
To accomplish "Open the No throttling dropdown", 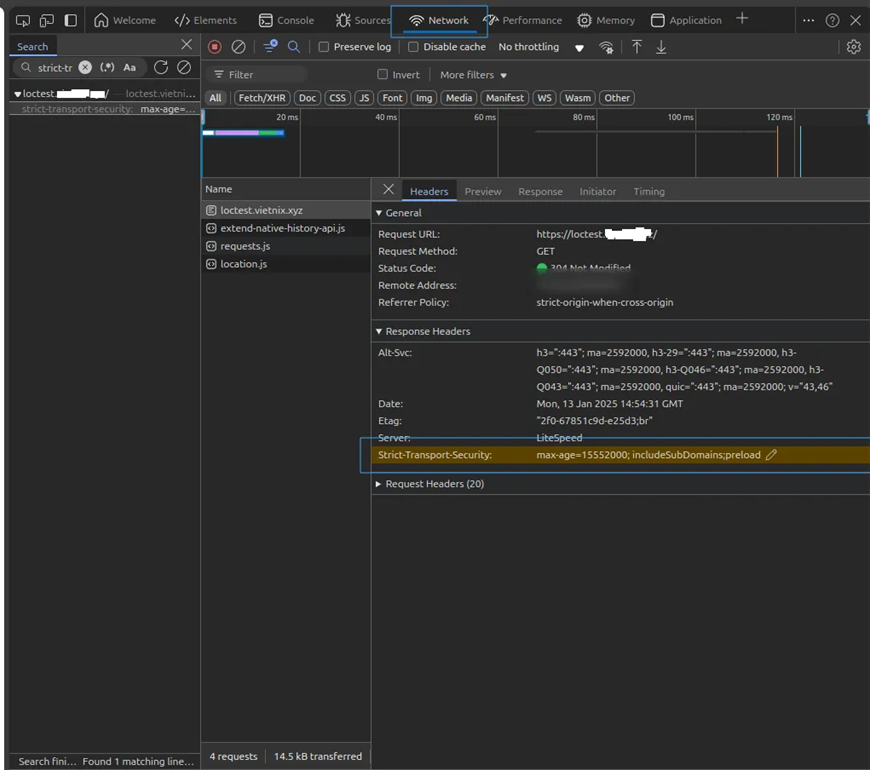I will (541, 47).
